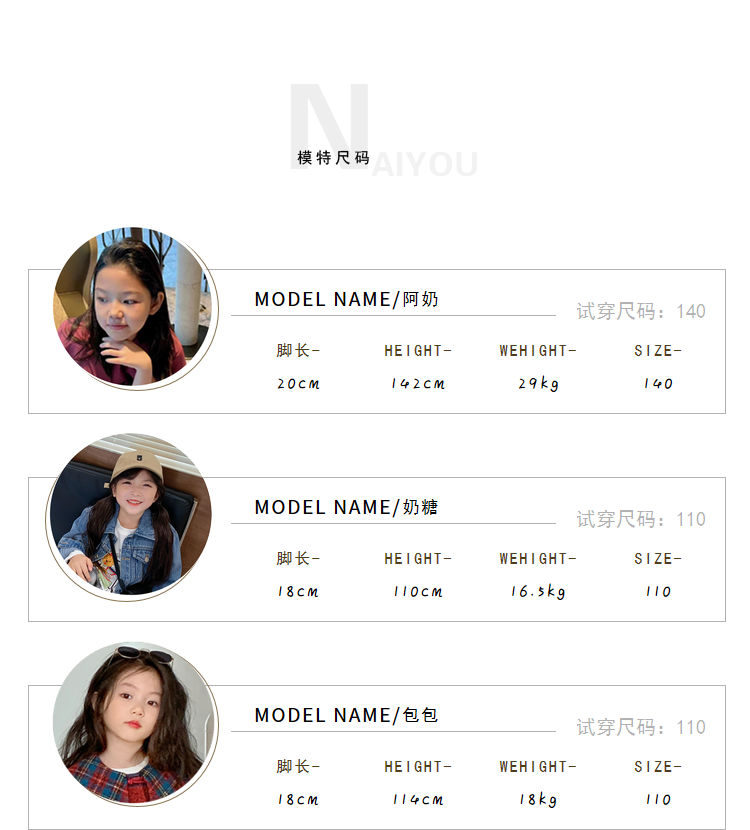Click the 包包 model portrait photo
The width and height of the screenshot is (750, 830).
click(x=133, y=723)
